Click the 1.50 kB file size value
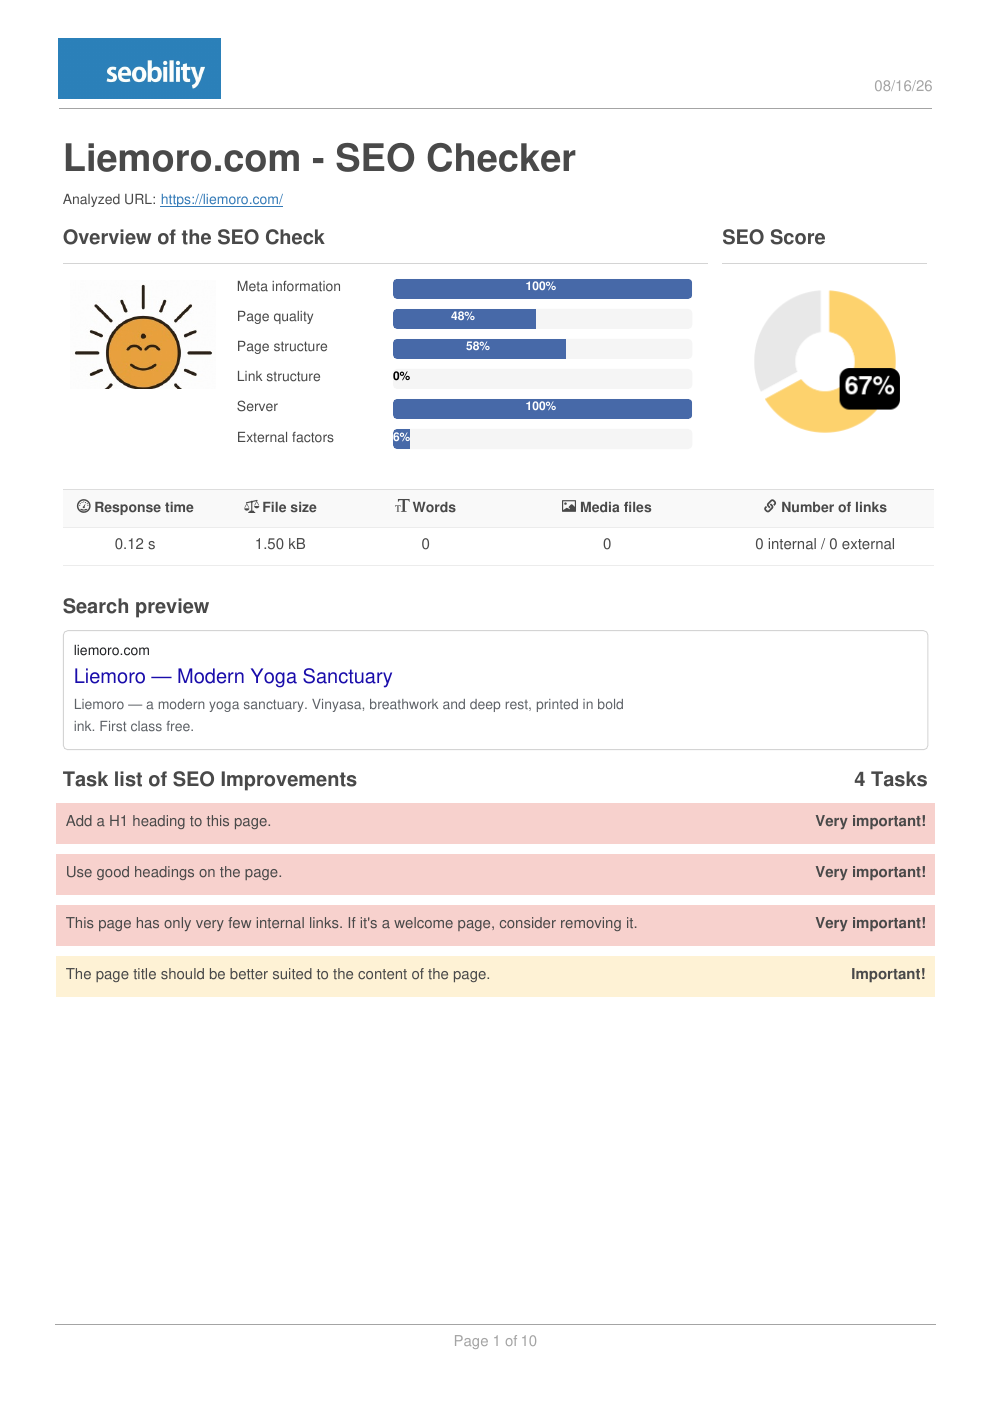Screen dimensions: 992x1404 click(x=280, y=544)
